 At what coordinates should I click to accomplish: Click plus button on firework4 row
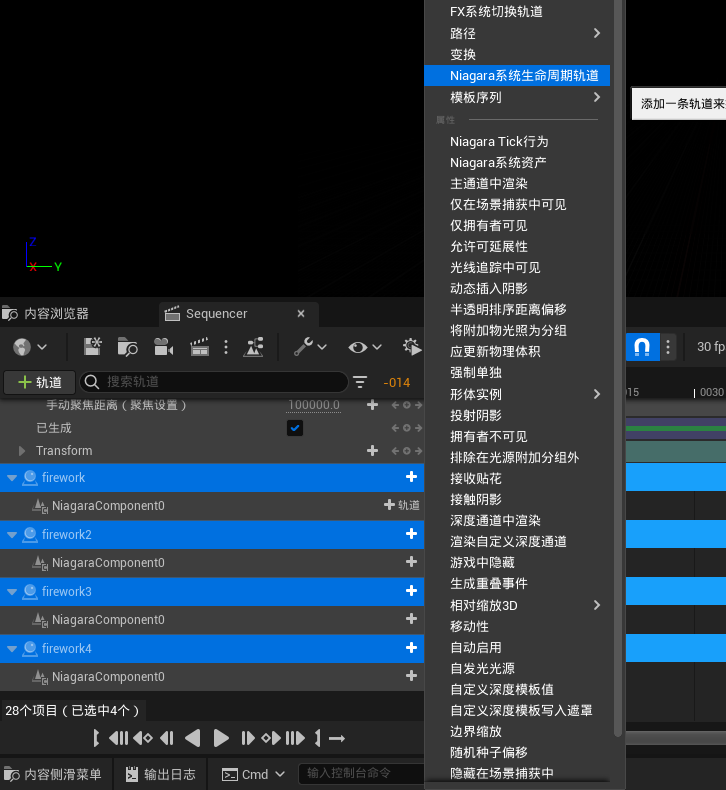point(411,647)
